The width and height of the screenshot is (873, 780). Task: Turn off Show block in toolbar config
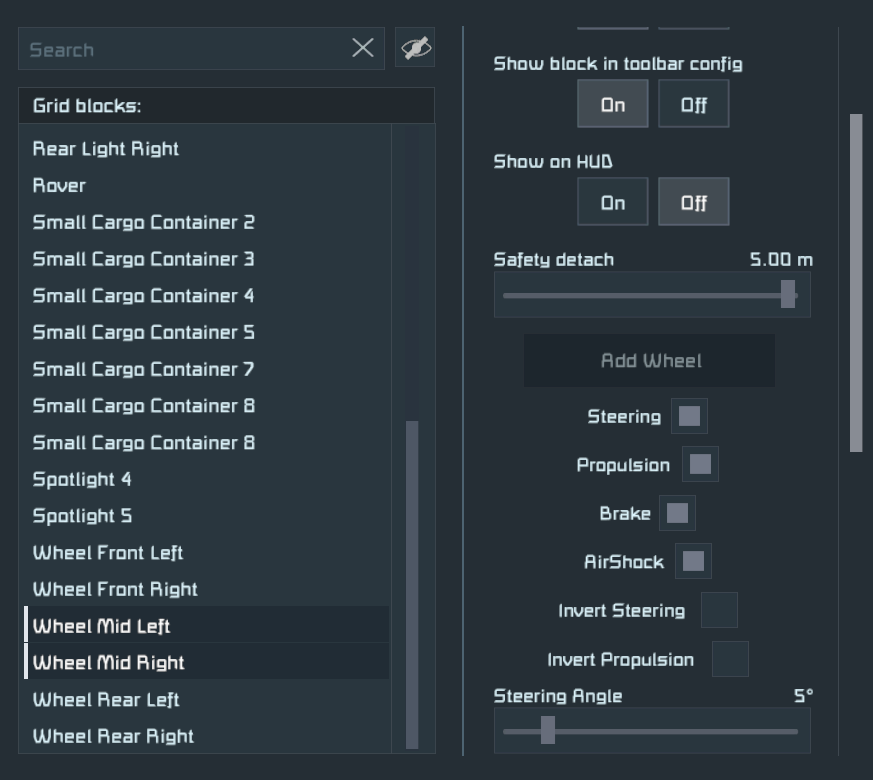(x=693, y=104)
